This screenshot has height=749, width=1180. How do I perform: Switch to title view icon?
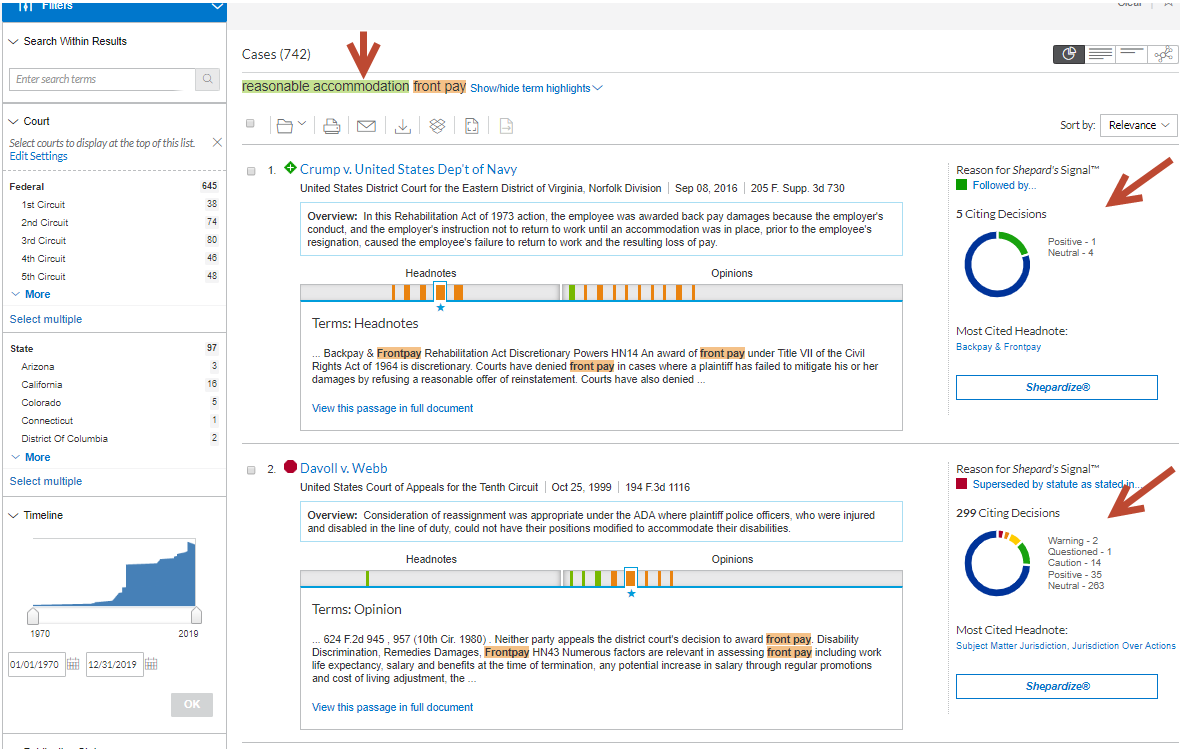coord(1131,54)
